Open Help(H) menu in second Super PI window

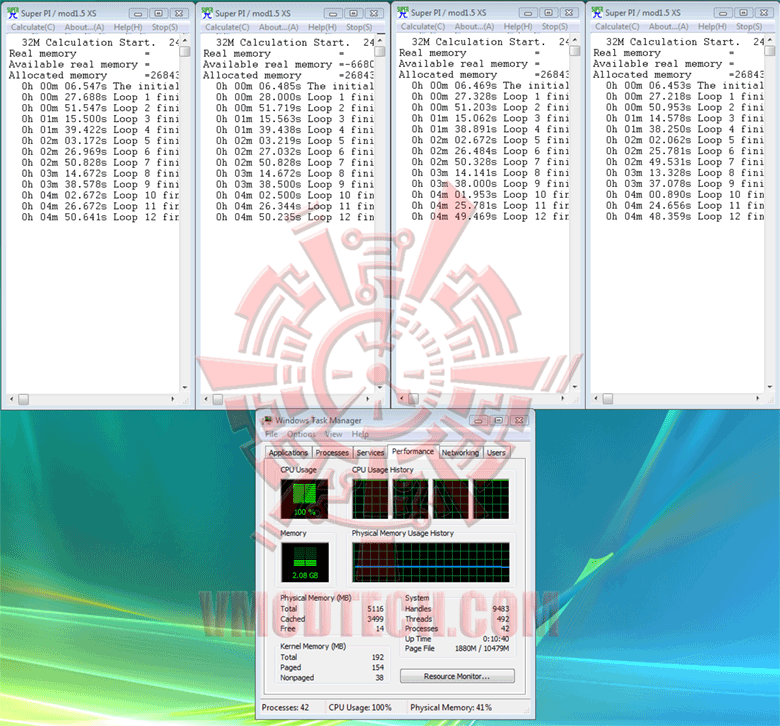coord(322,27)
